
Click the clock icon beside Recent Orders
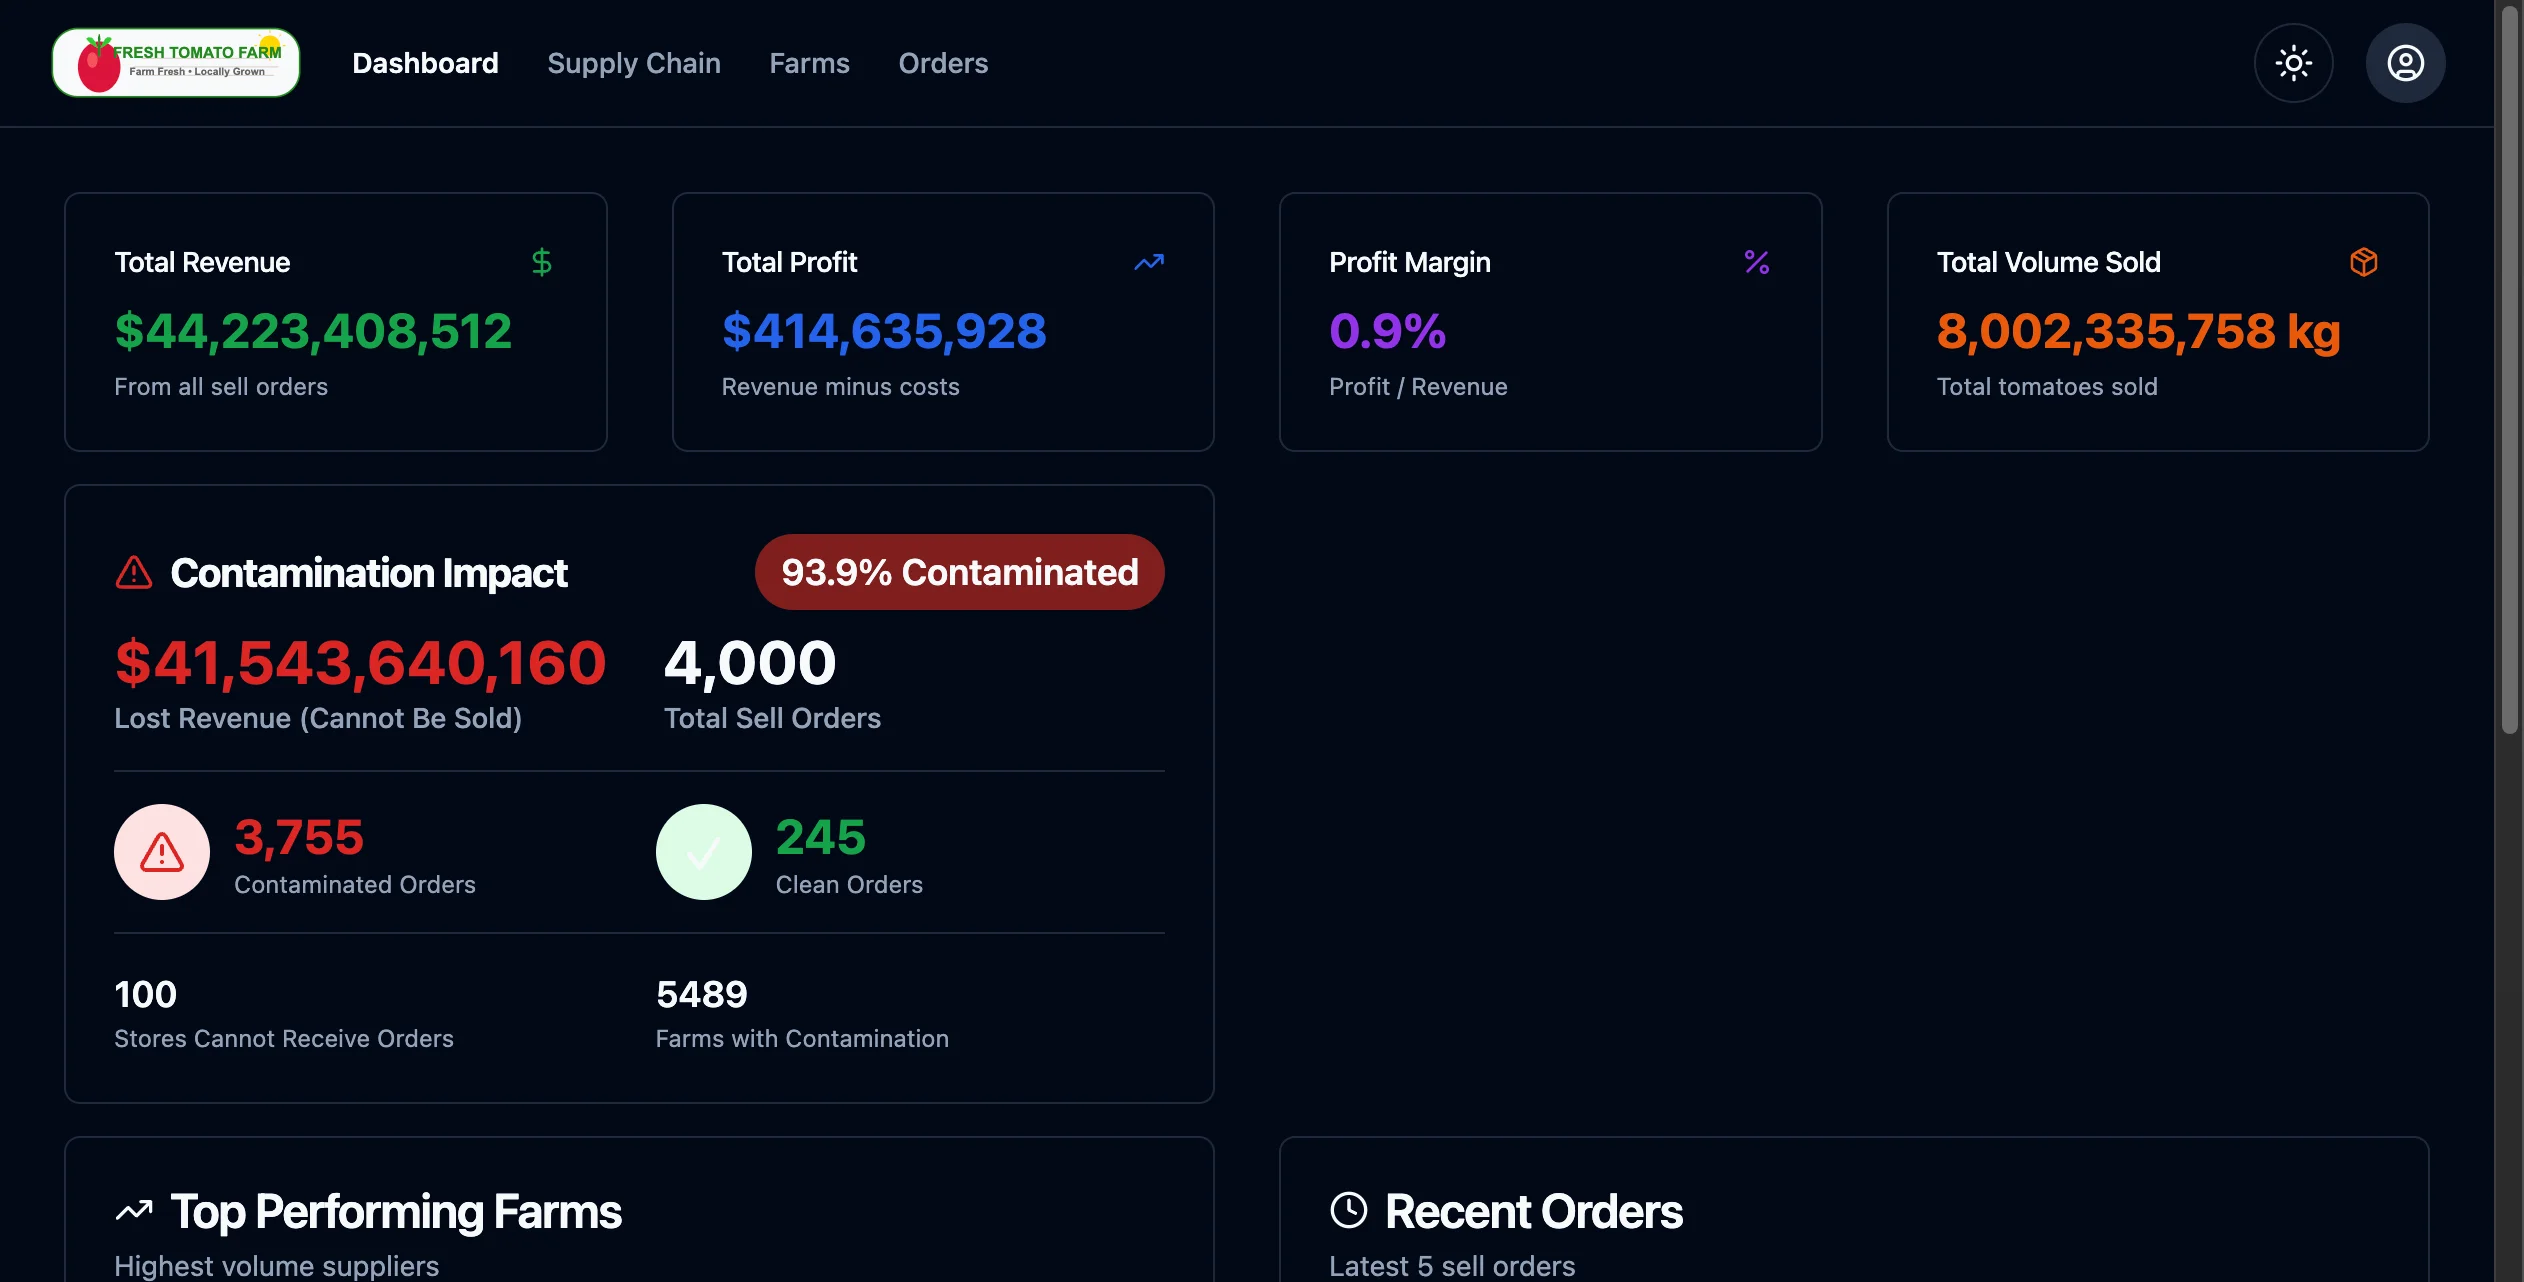pyautogui.click(x=1348, y=1210)
